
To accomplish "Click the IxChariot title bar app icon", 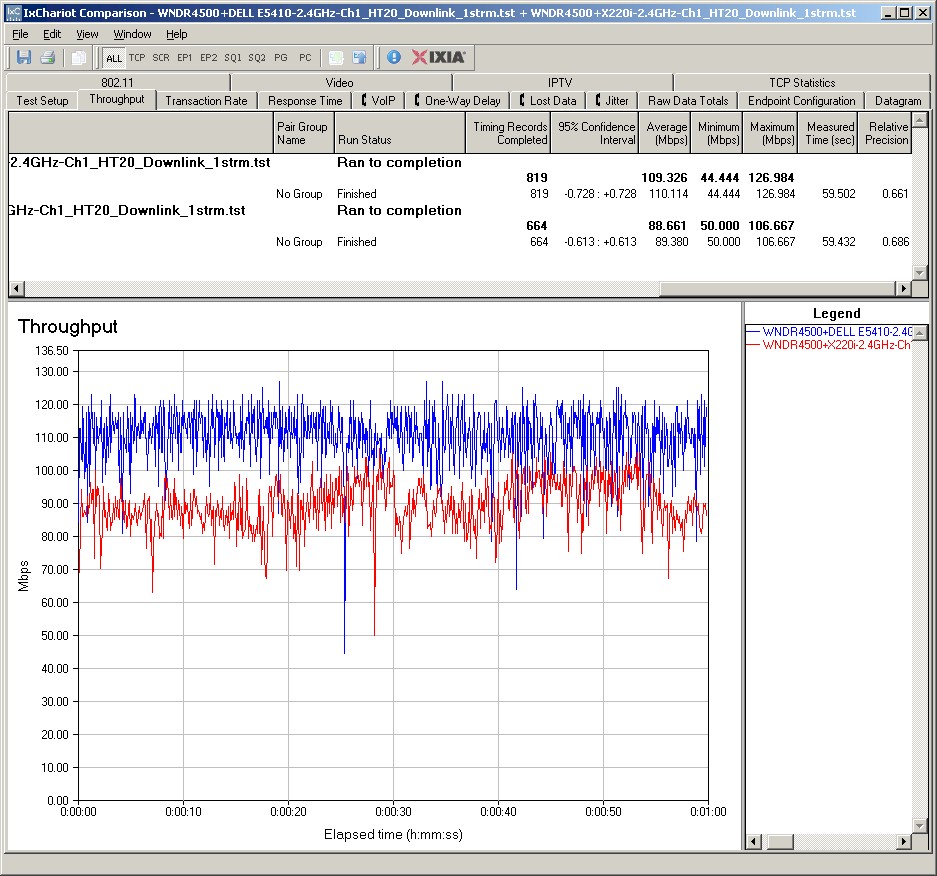I will point(13,13).
